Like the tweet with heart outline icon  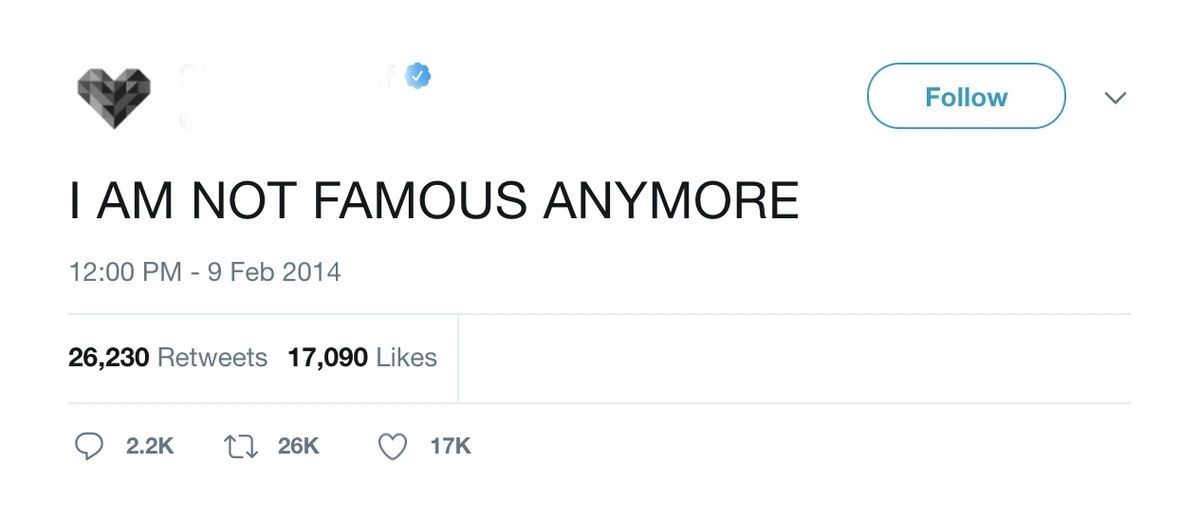(x=393, y=446)
